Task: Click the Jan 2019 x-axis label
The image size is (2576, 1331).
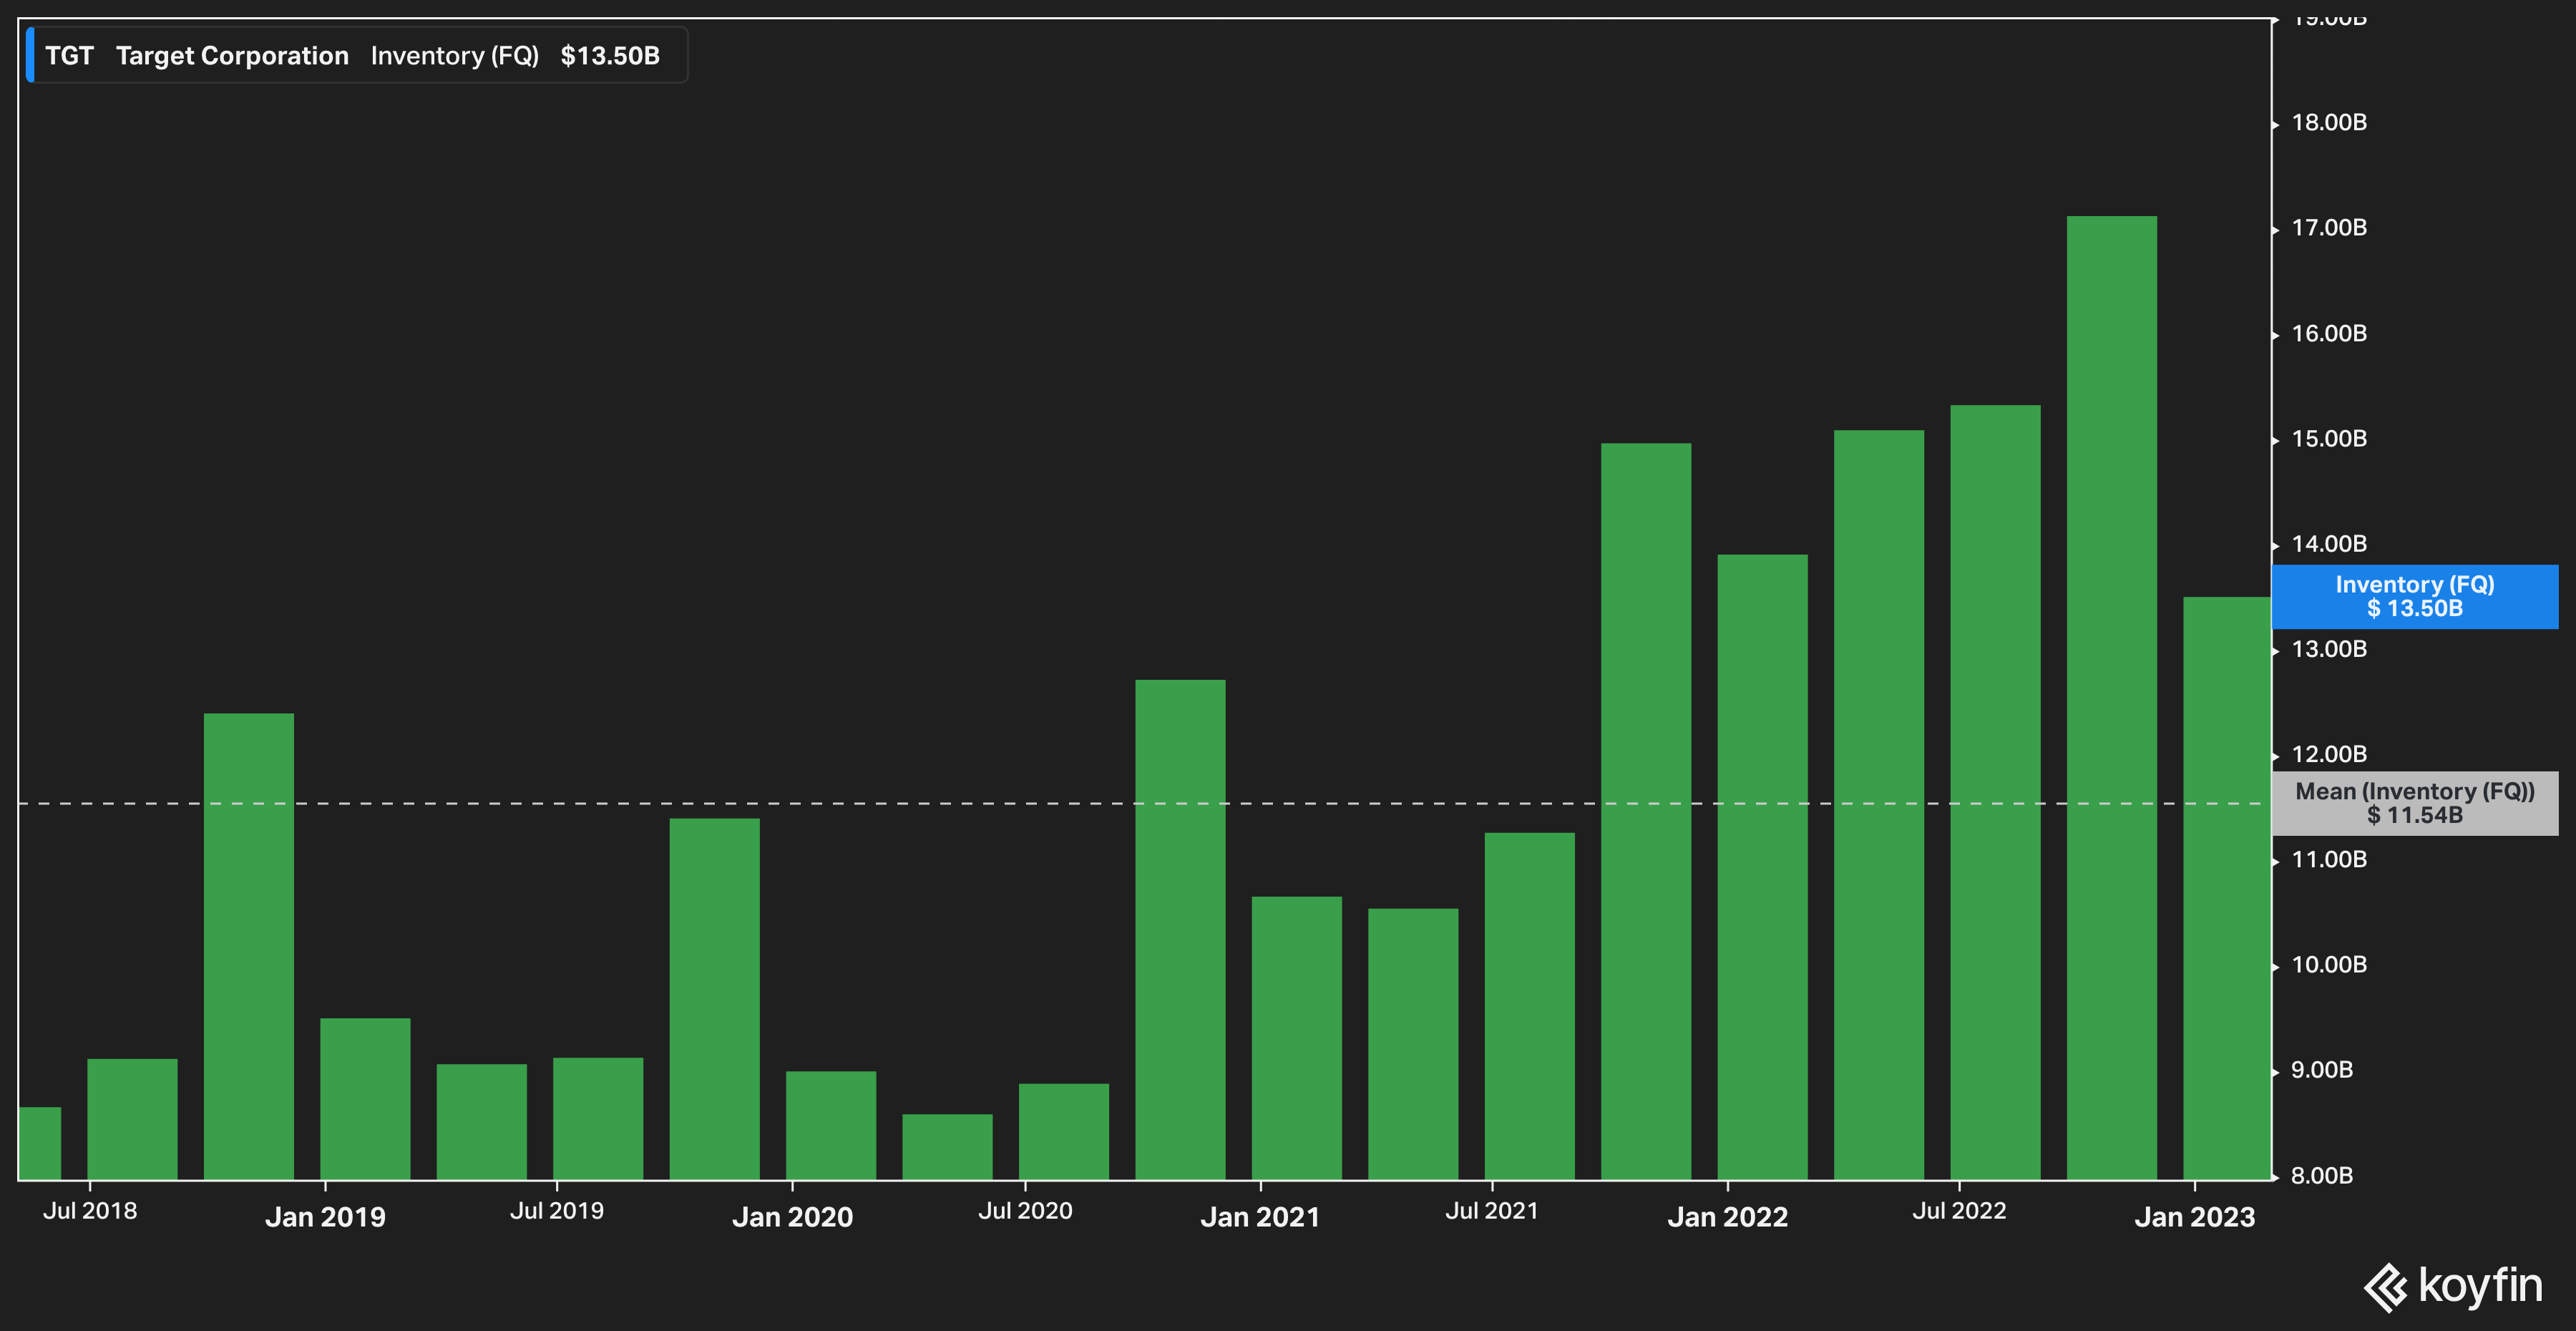Action: pyautogui.click(x=325, y=1217)
